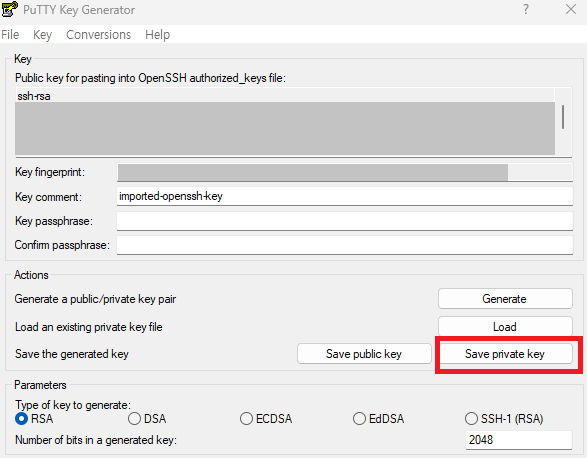
Task: Select the DSA key type
Action: click(147, 418)
